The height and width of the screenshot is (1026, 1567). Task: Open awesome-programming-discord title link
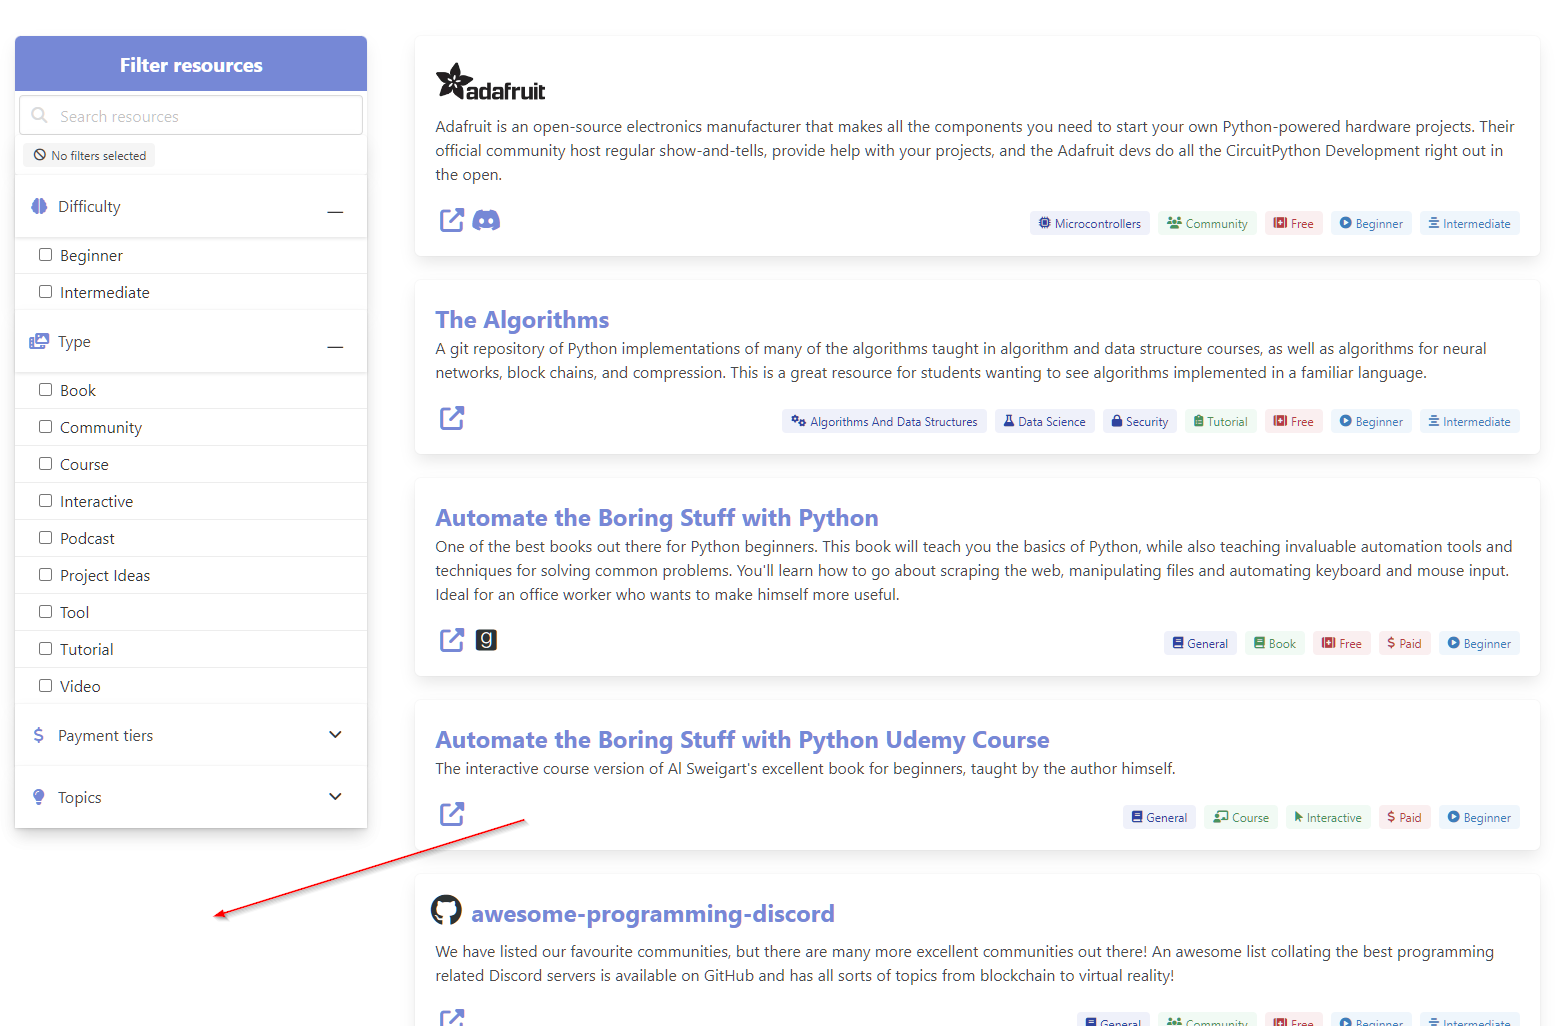[653, 914]
